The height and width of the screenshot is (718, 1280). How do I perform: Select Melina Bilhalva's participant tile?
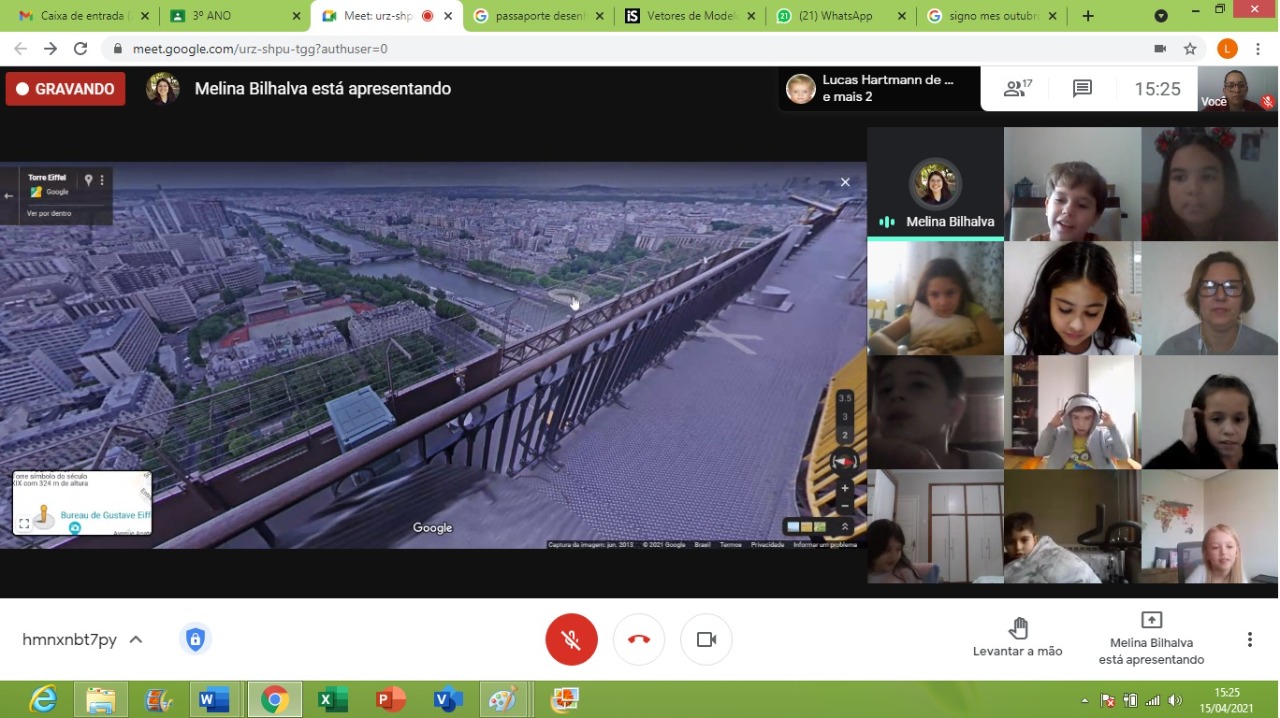935,184
